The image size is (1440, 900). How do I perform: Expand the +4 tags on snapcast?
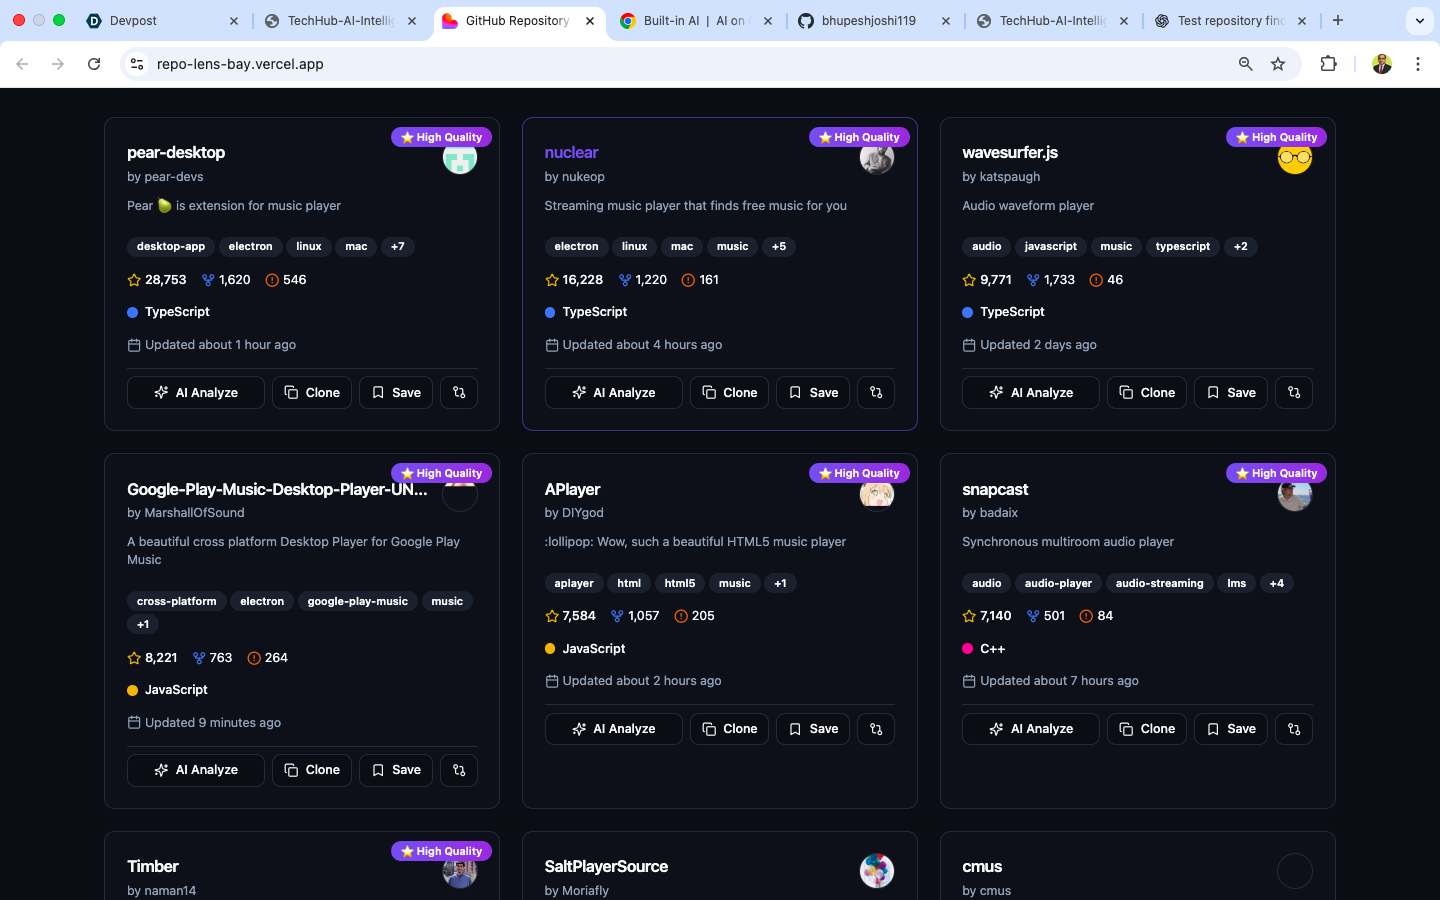coord(1277,584)
